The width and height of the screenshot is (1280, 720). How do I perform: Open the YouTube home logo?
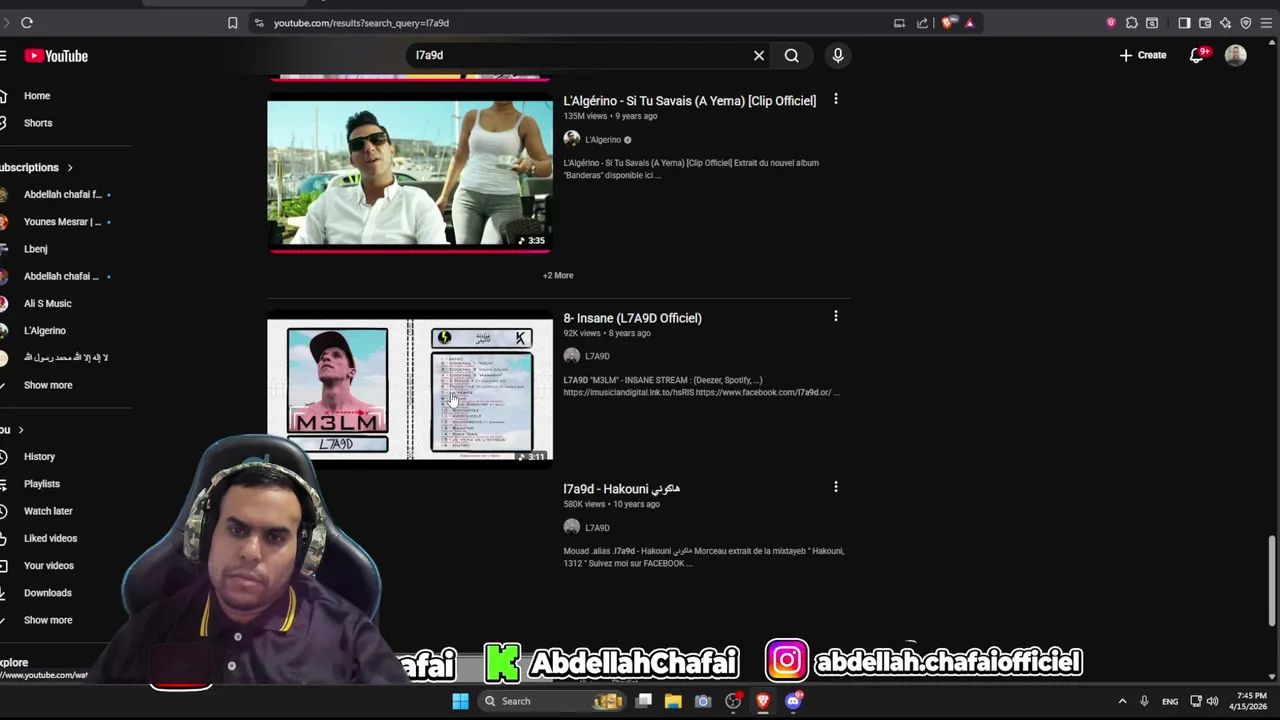coord(56,56)
